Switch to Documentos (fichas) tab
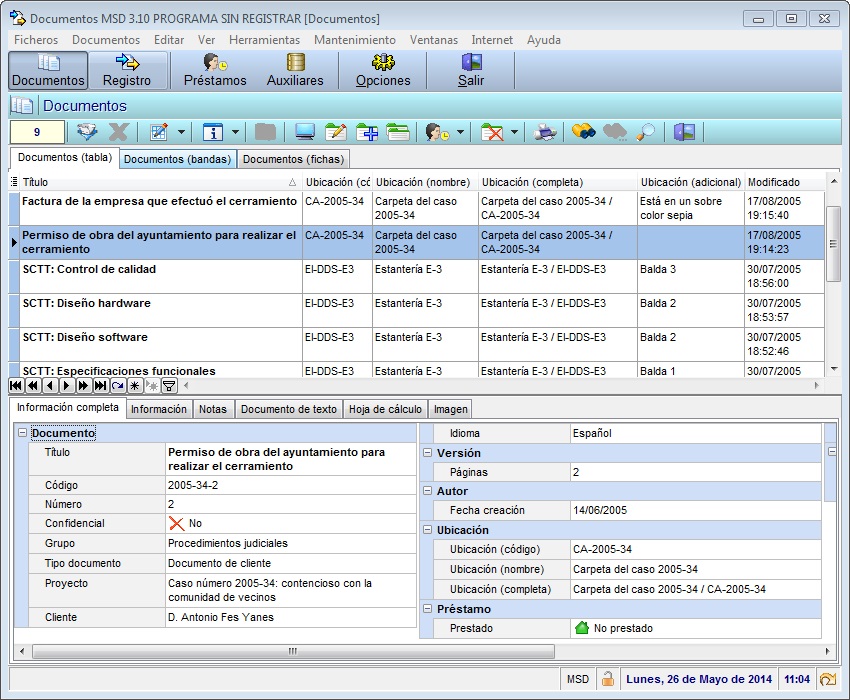This screenshot has width=850, height=700. coord(293,159)
